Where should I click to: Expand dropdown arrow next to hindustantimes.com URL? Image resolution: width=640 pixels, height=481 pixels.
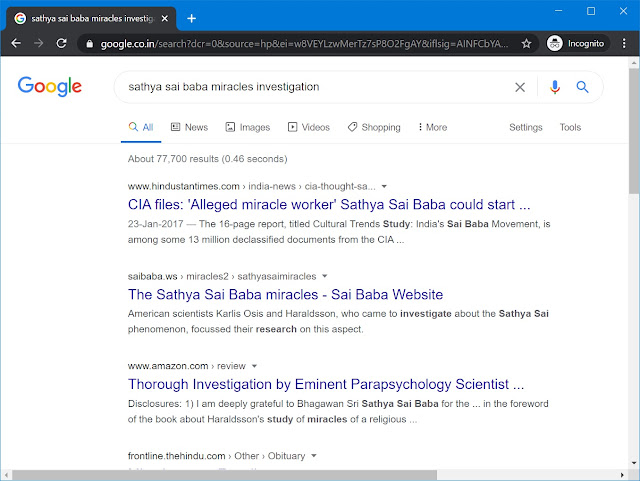[384, 187]
